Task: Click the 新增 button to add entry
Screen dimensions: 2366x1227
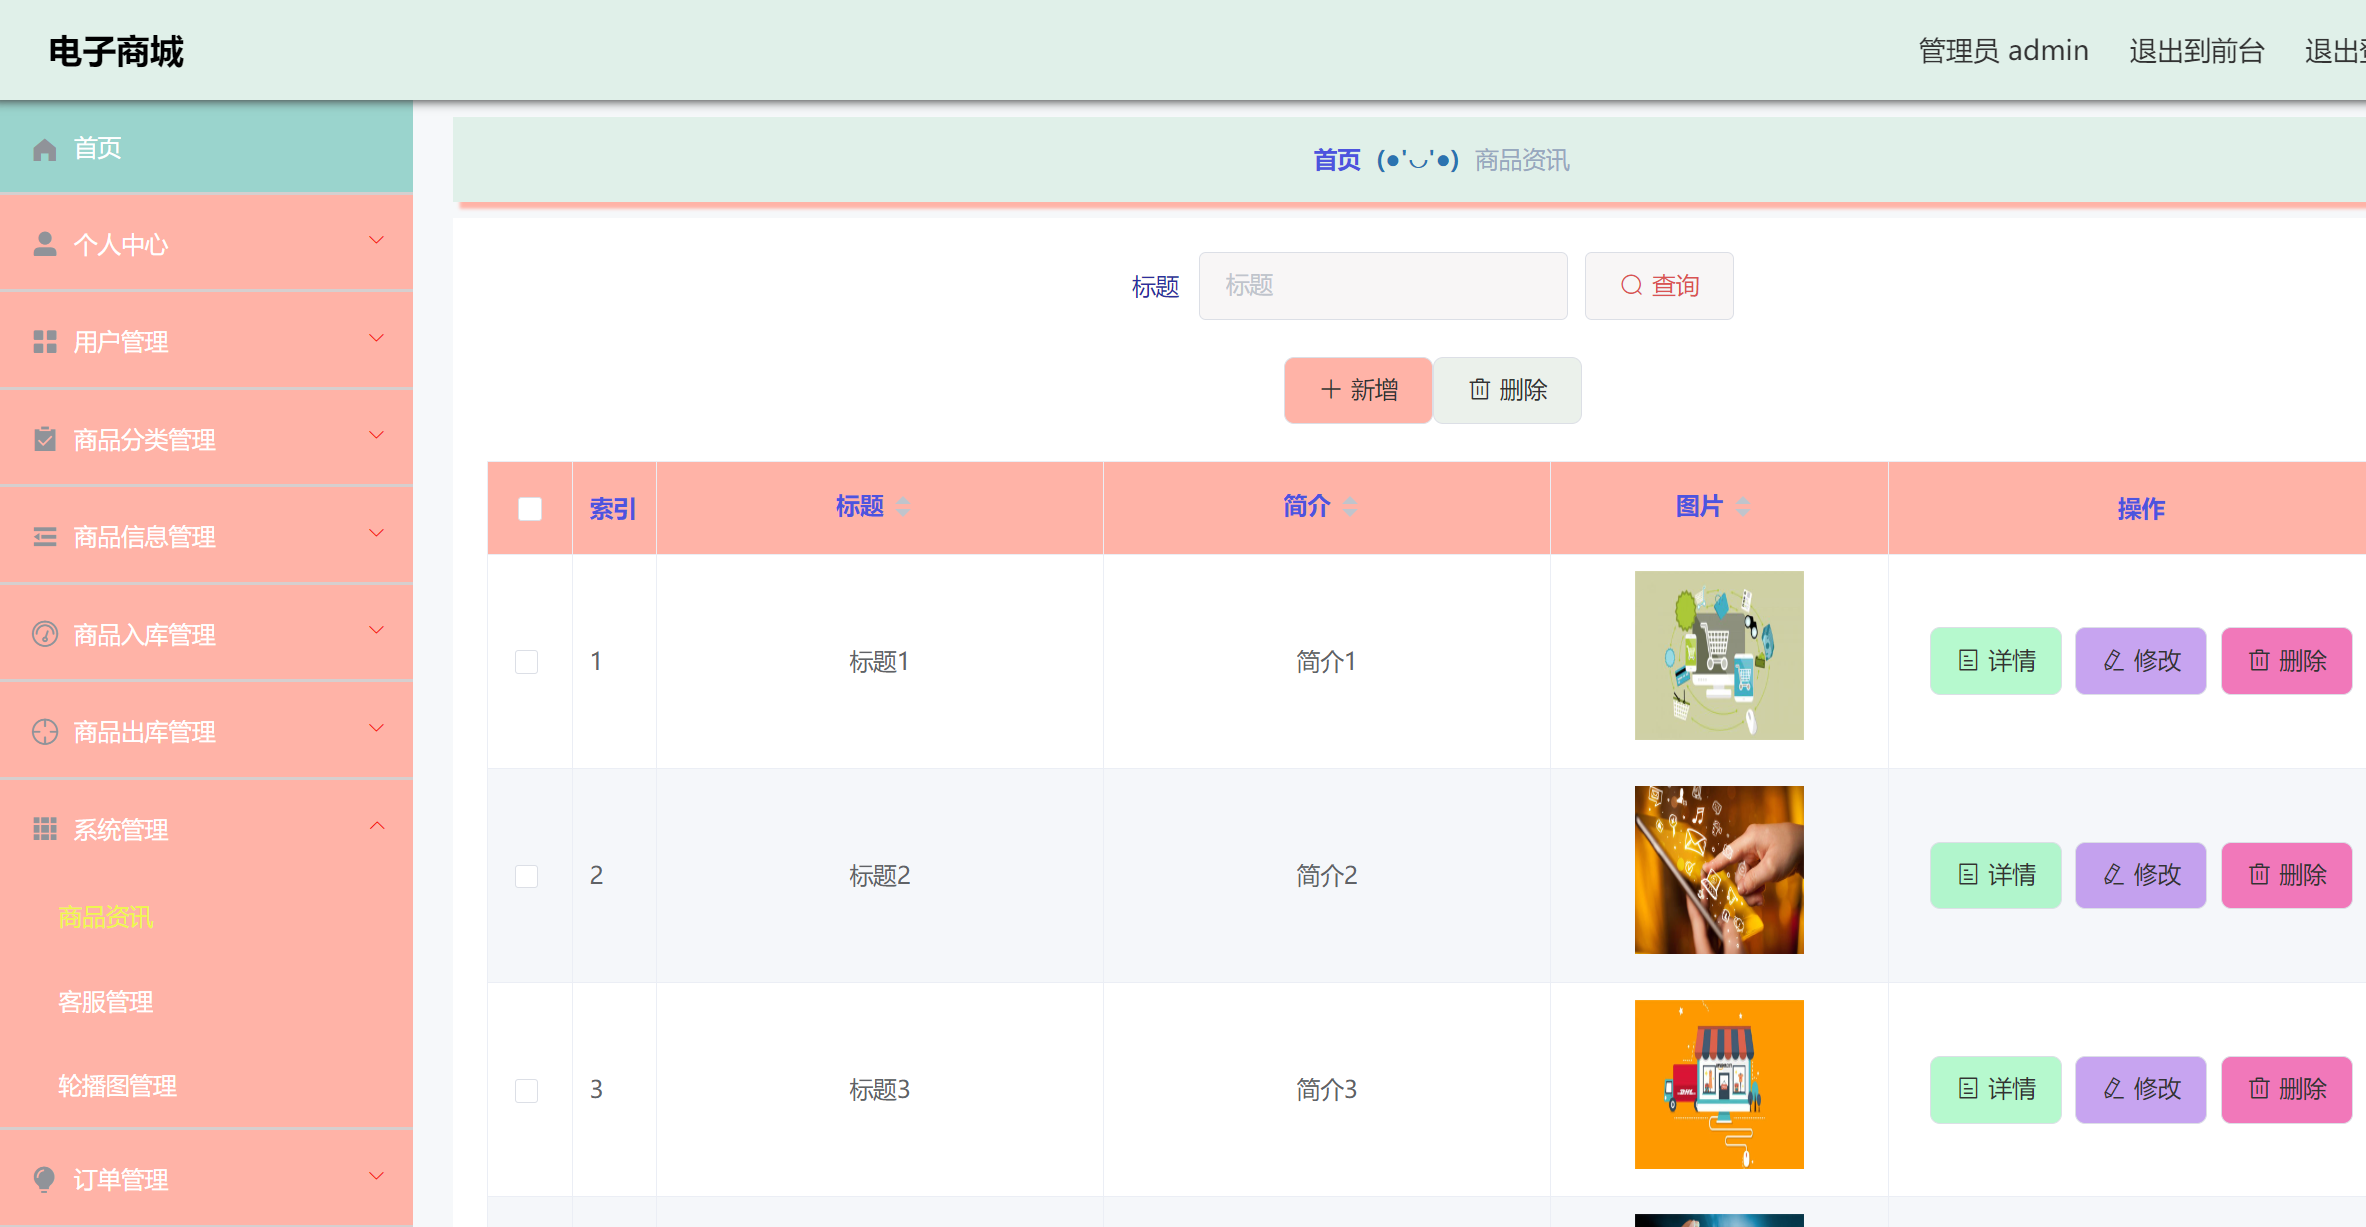Action: (1357, 390)
